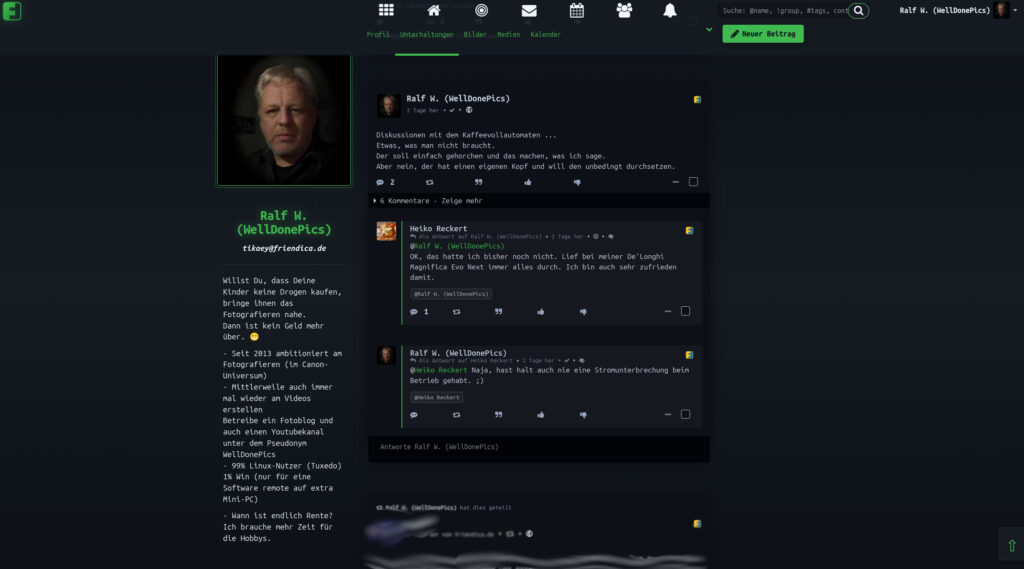This screenshot has width=1024, height=569.
Task: Open the messages envelope icon
Action: (x=529, y=10)
